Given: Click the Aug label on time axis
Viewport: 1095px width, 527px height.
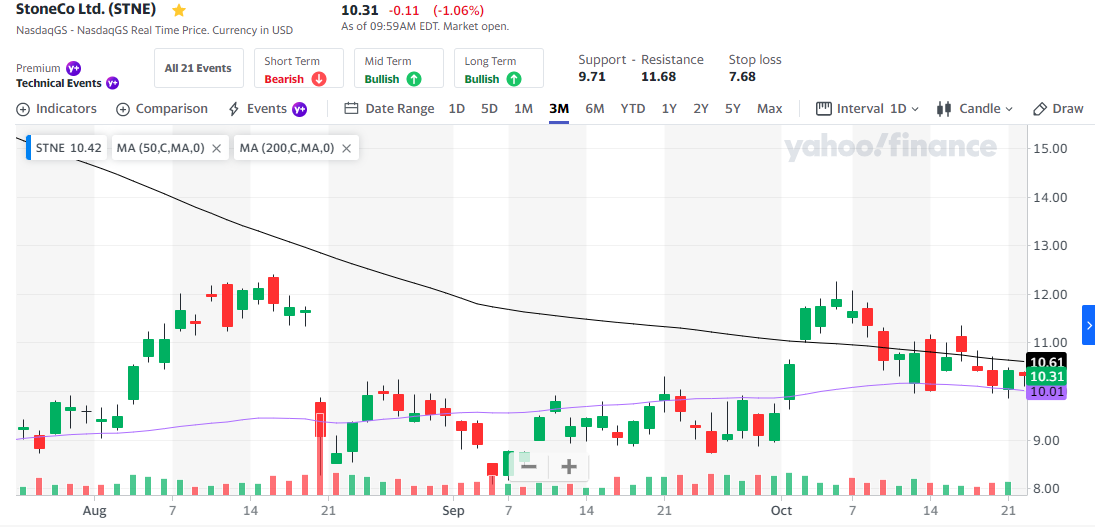Looking at the screenshot, I should [94, 510].
